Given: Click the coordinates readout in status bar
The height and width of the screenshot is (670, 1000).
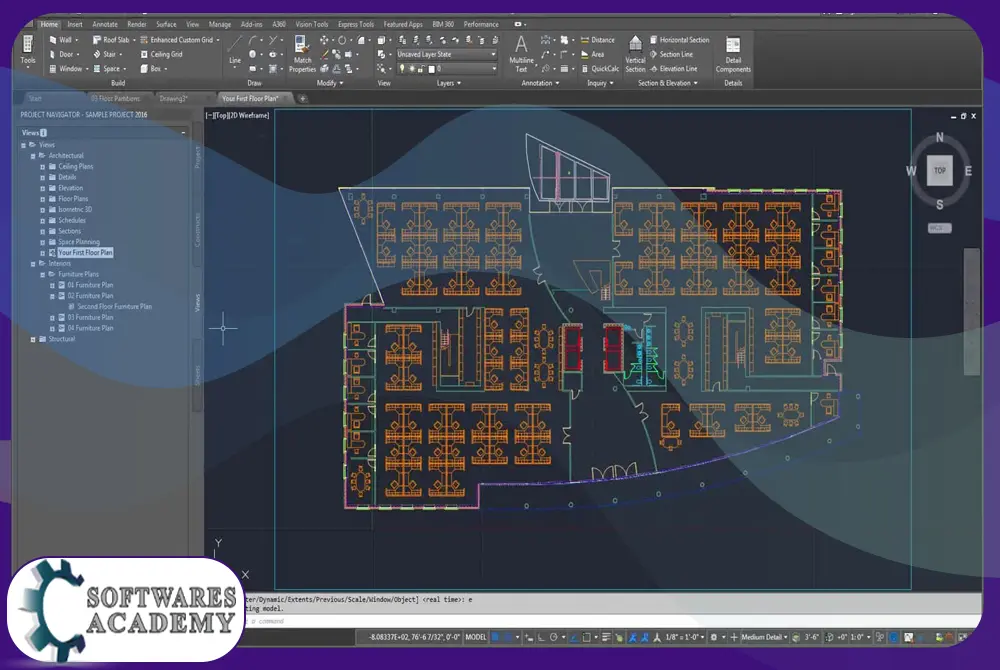Looking at the screenshot, I should click(414, 637).
